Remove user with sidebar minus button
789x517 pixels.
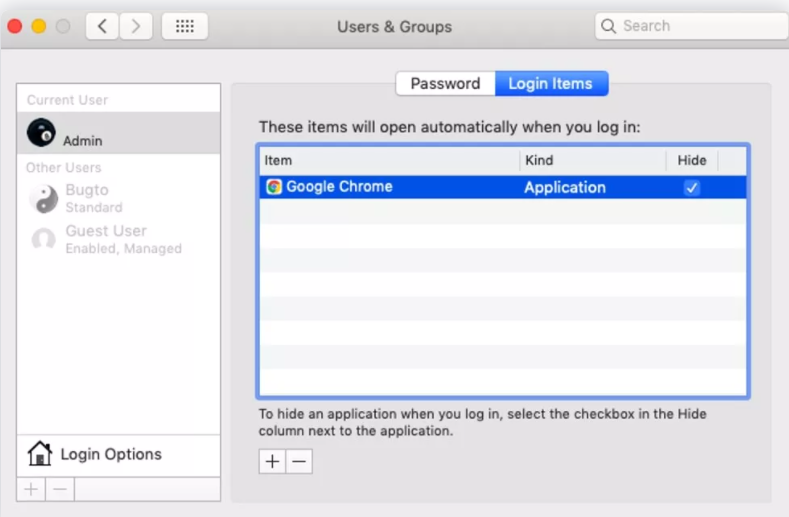[60, 489]
